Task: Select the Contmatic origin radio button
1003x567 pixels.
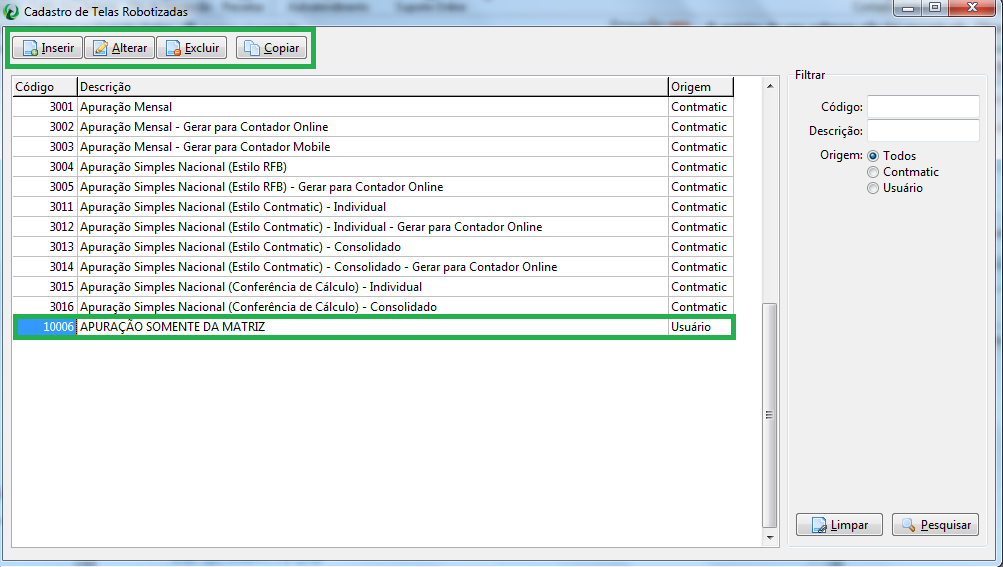Action: 873,172
